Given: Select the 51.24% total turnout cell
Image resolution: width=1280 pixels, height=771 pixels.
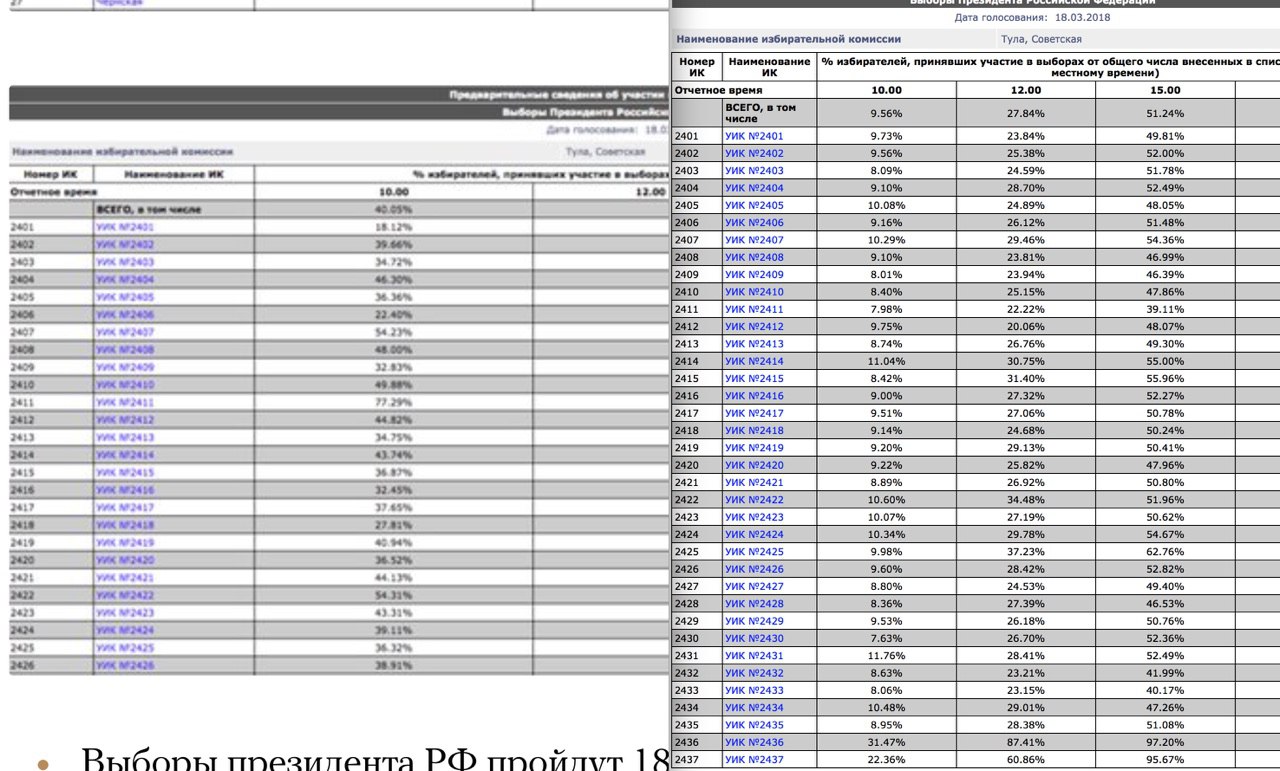Looking at the screenshot, I should point(1166,113).
